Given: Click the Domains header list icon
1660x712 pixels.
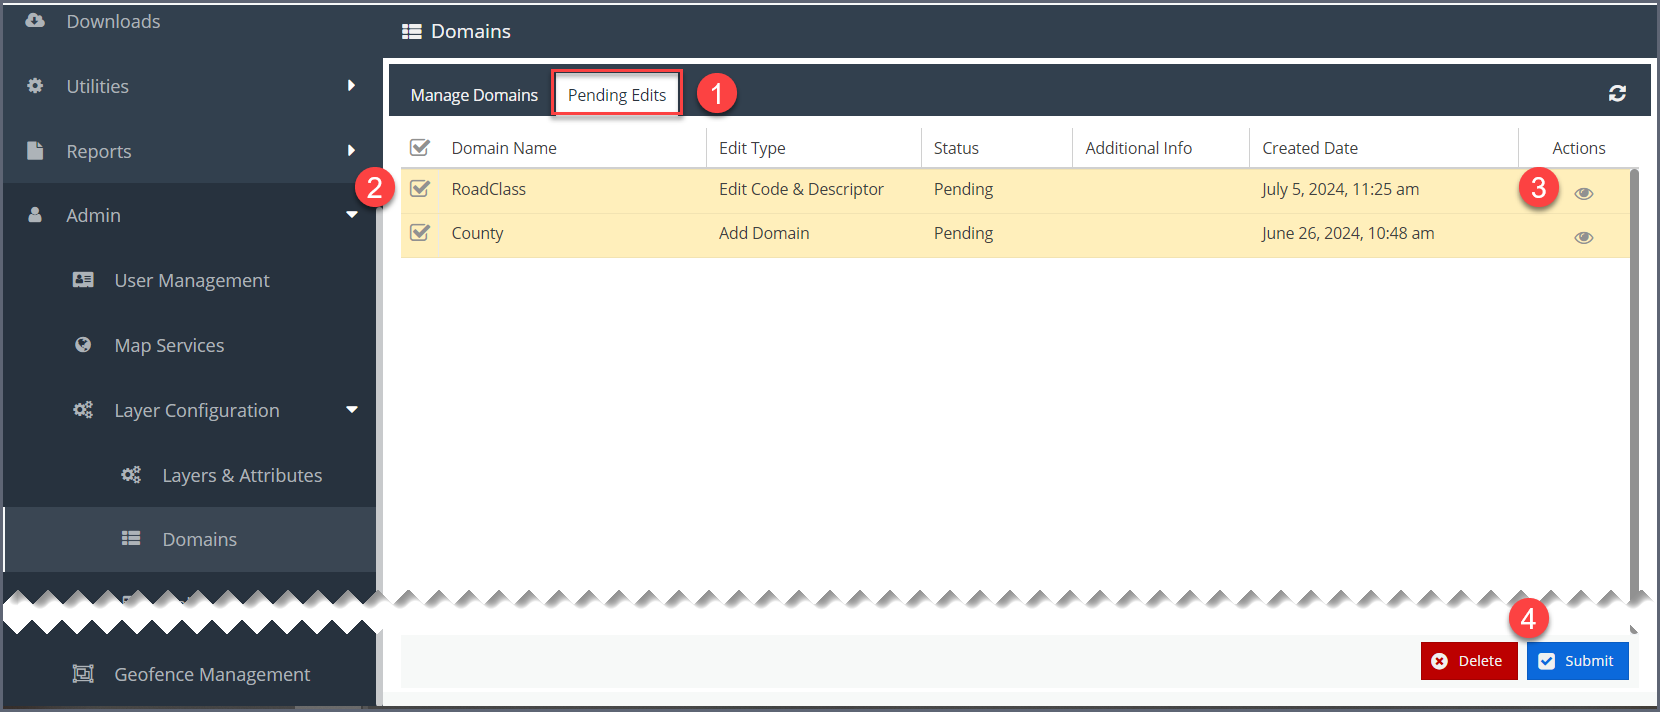Looking at the screenshot, I should tap(411, 32).
